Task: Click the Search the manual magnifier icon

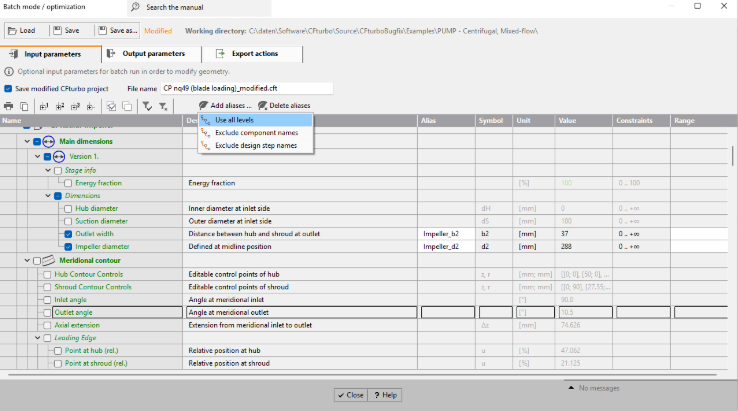Action: click(x=136, y=7)
